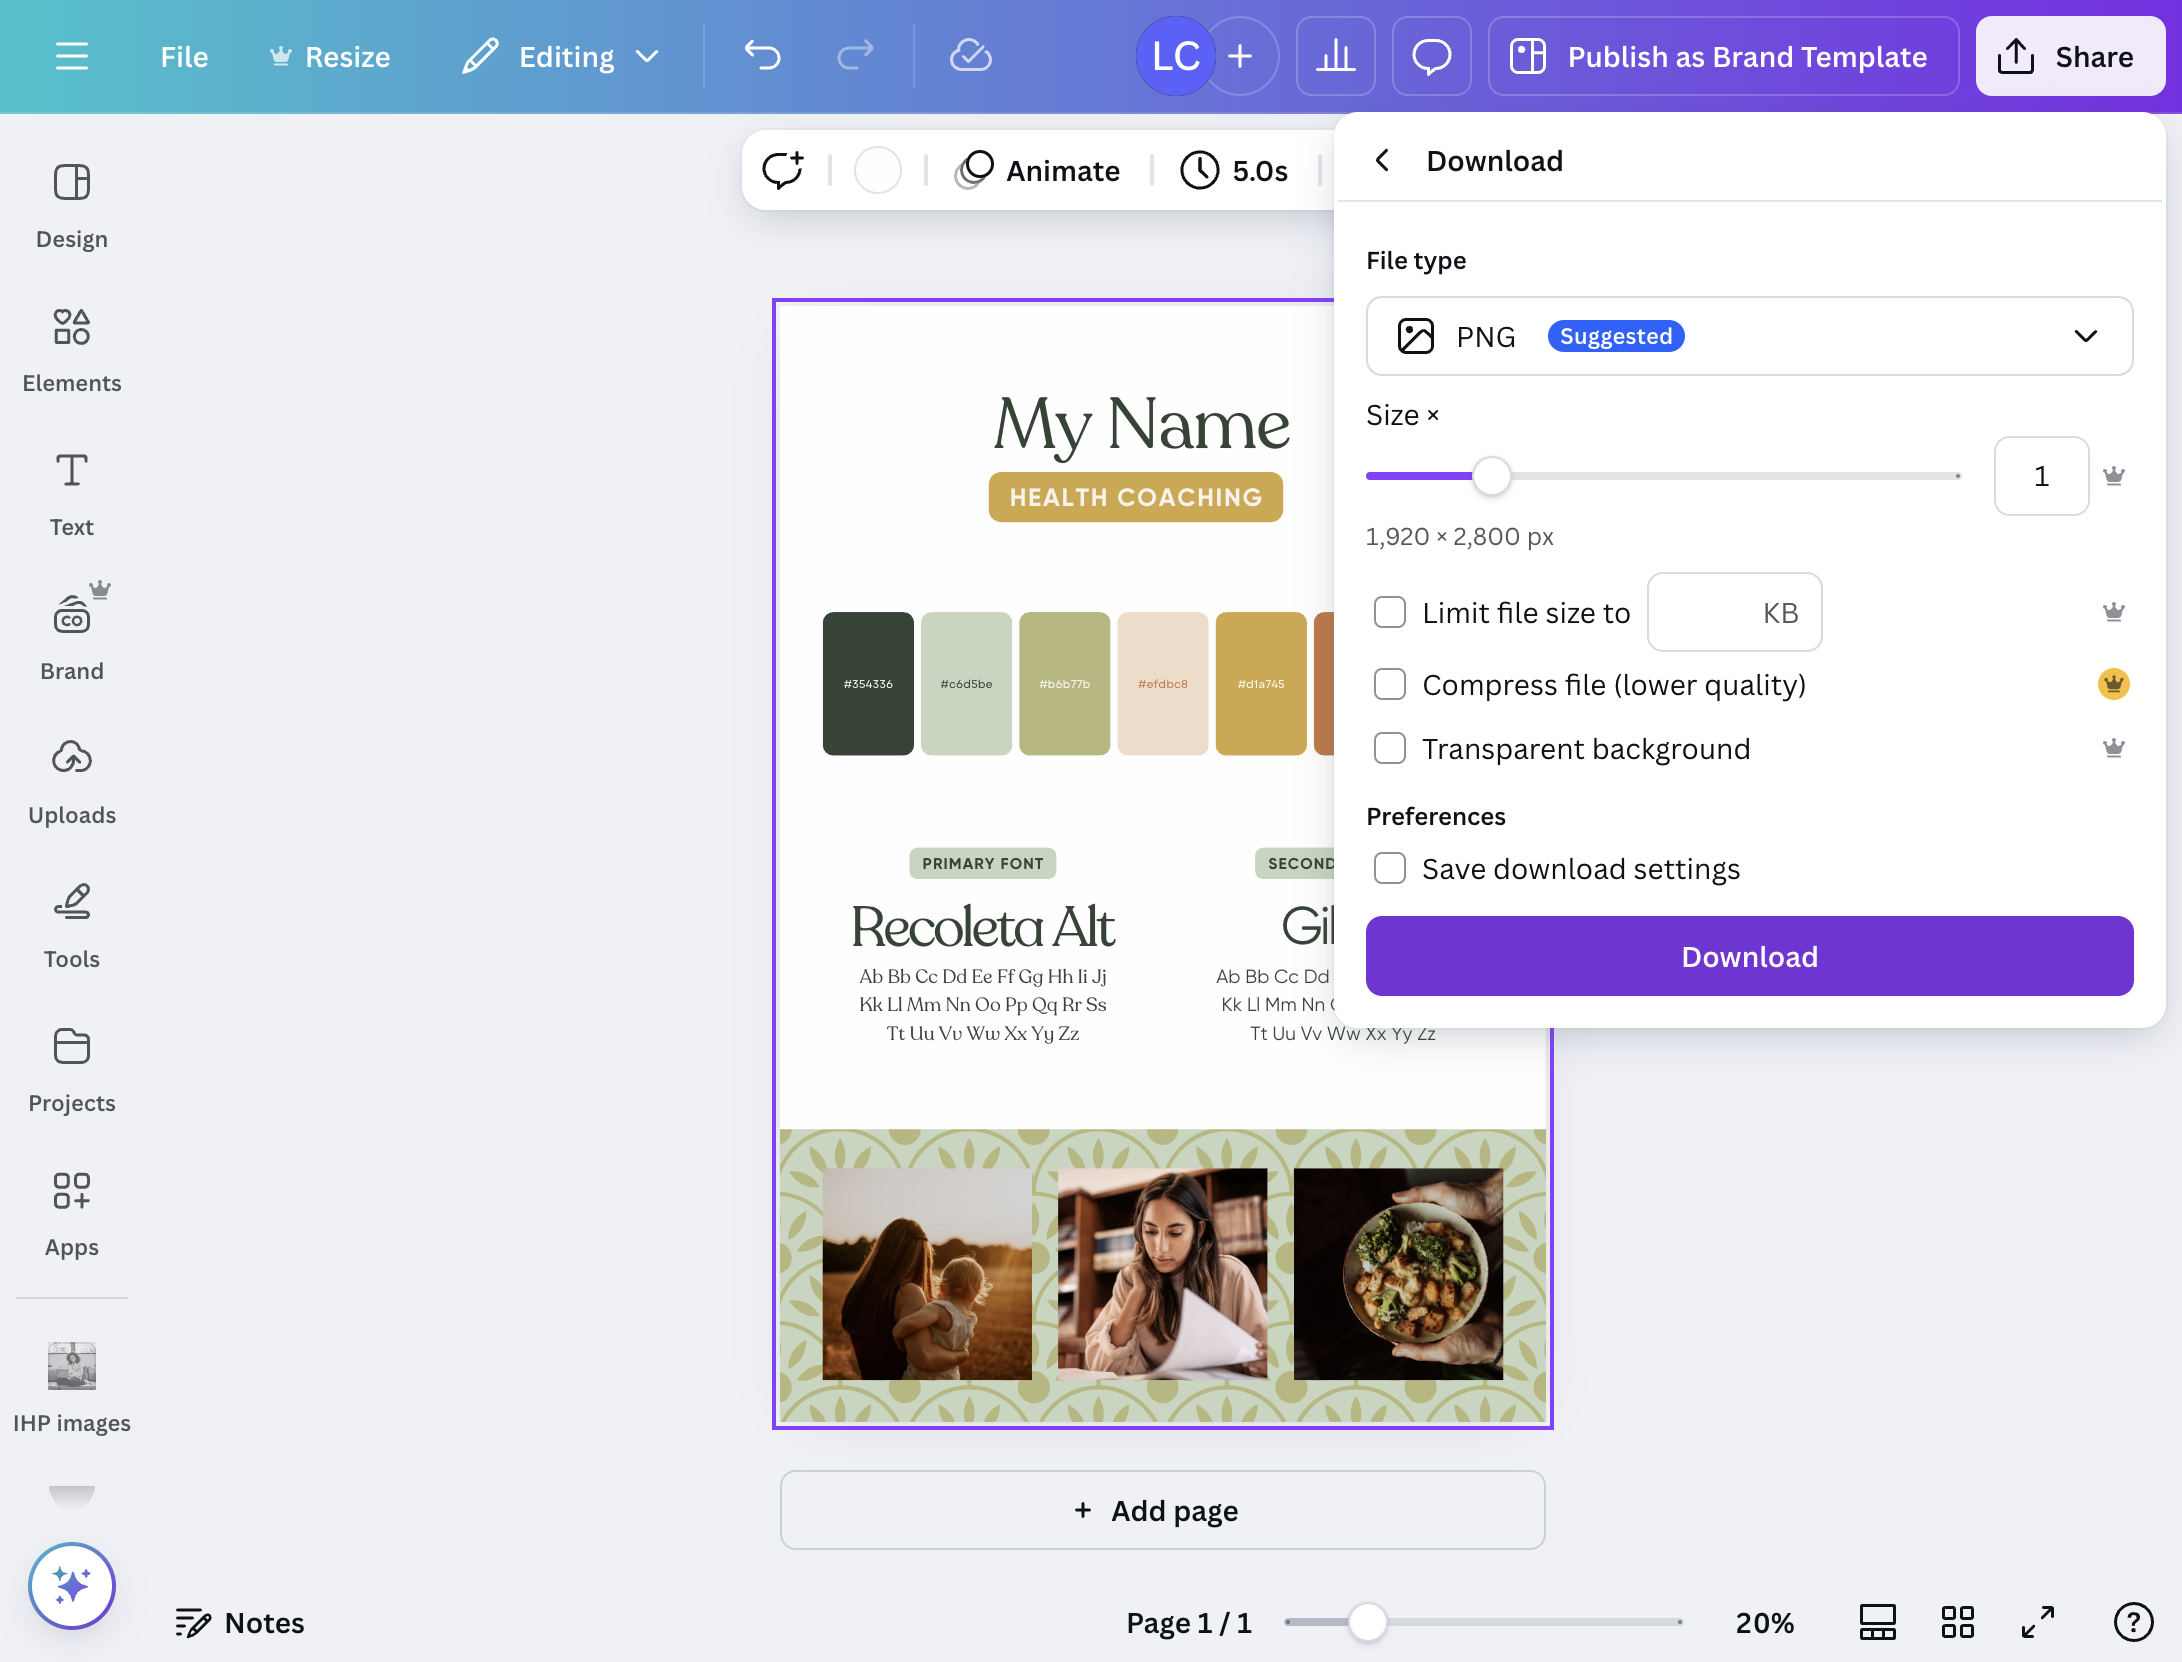Open the Tools panel
The width and height of the screenshot is (2182, 1662).
click(72, 927)
